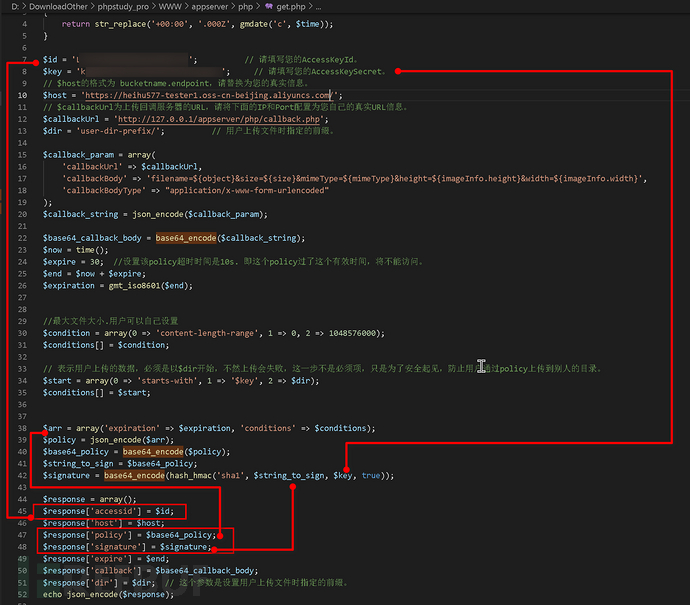Click $response = array() on line 44
The image size is (690, 605).
pyautogui.click(x=89, y=499)
